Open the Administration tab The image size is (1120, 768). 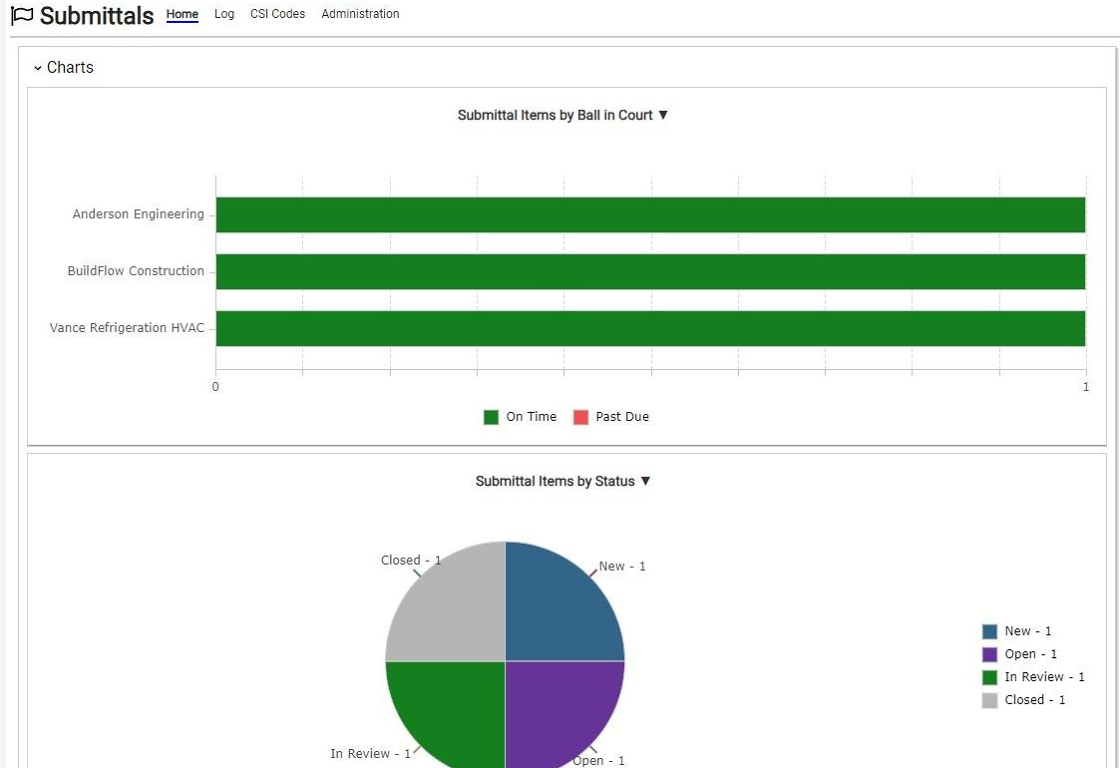[x=360, y=14]
